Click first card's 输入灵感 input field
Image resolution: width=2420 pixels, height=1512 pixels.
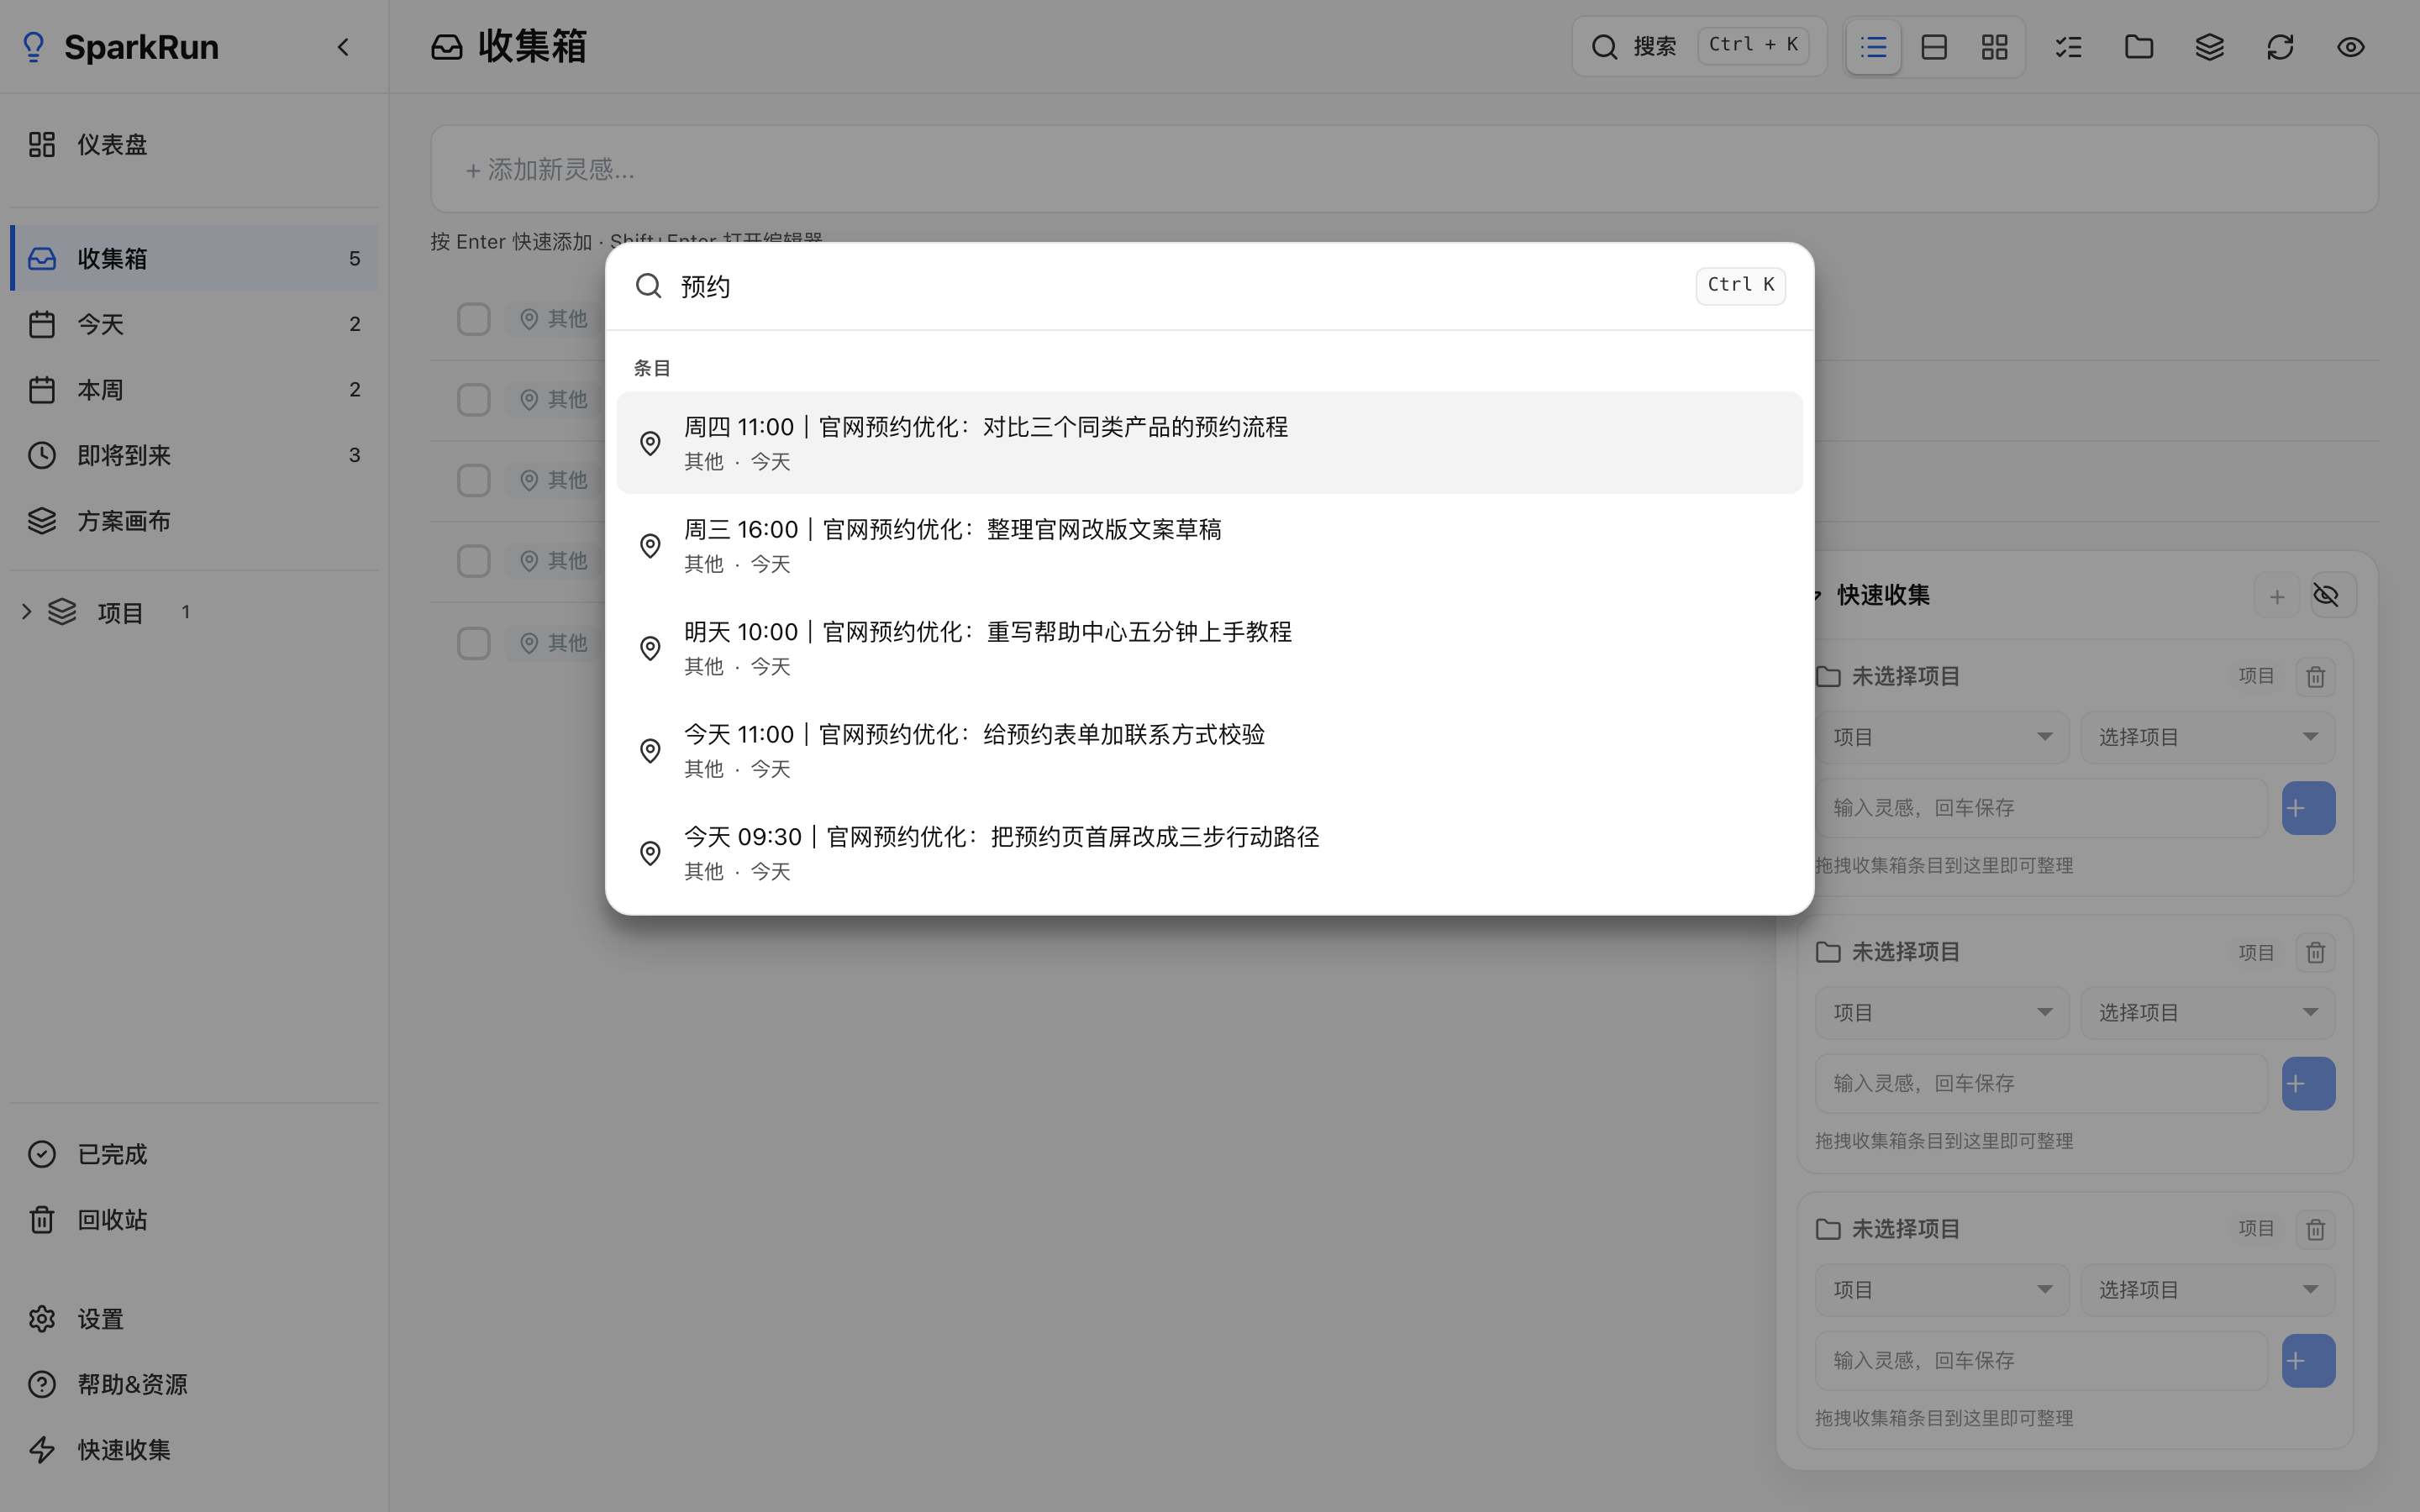pos(2041,808)
